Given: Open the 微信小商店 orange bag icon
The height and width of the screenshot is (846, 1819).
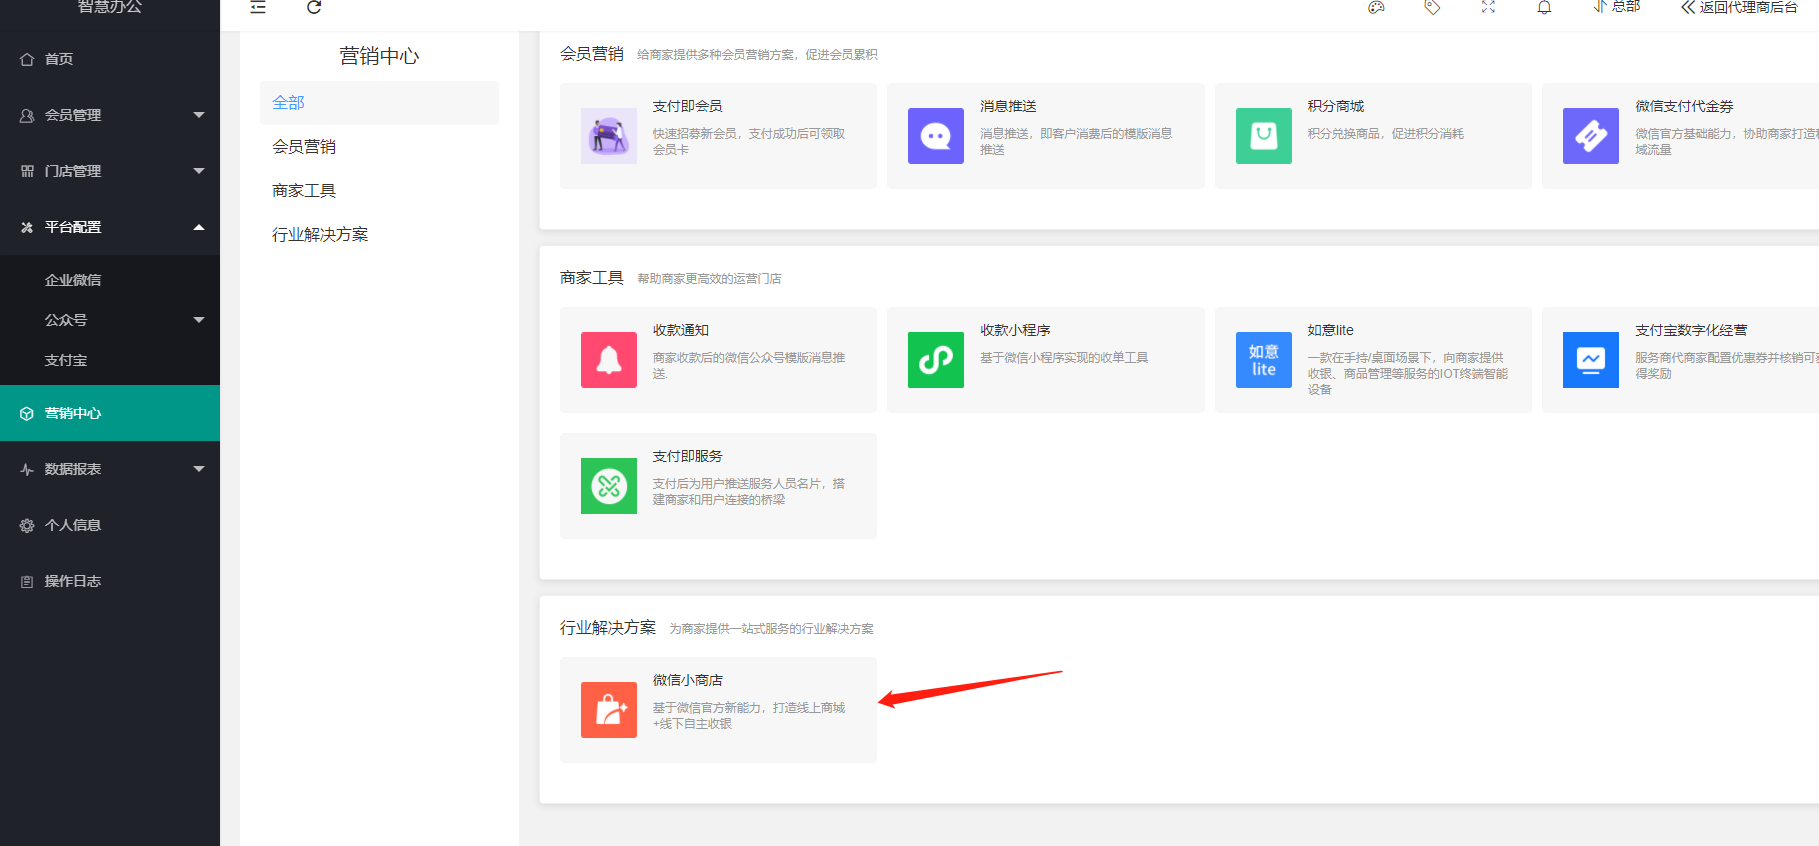Looking at the screenshot, I should pyautogui.click(x=608, y=709).
